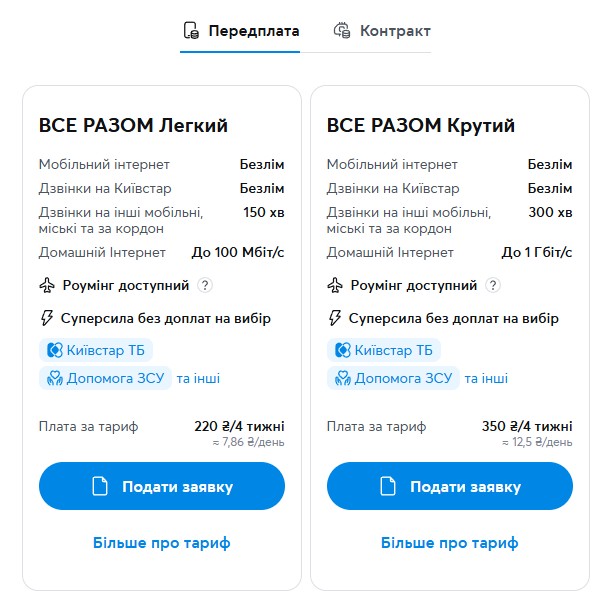Viewport: 600px width, 603px height.
Task: Open roaming help for the Легкий tariff
Action: click(205, 286)
